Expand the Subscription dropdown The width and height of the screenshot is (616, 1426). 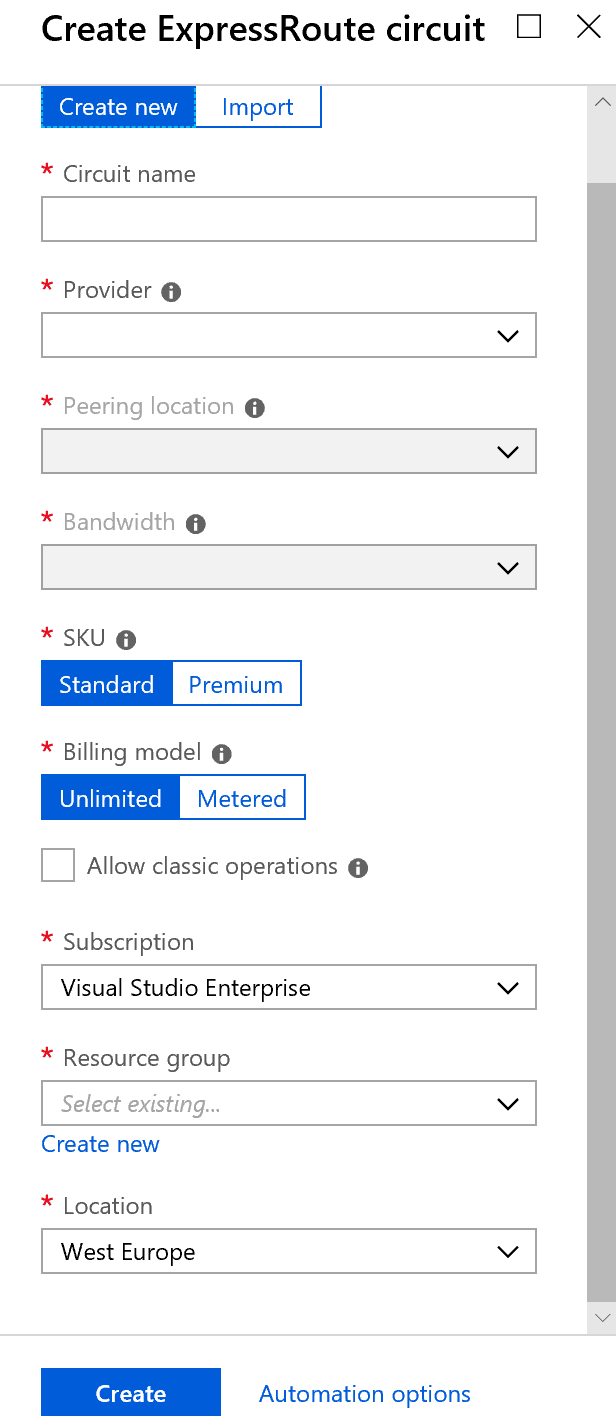(289, 988)
